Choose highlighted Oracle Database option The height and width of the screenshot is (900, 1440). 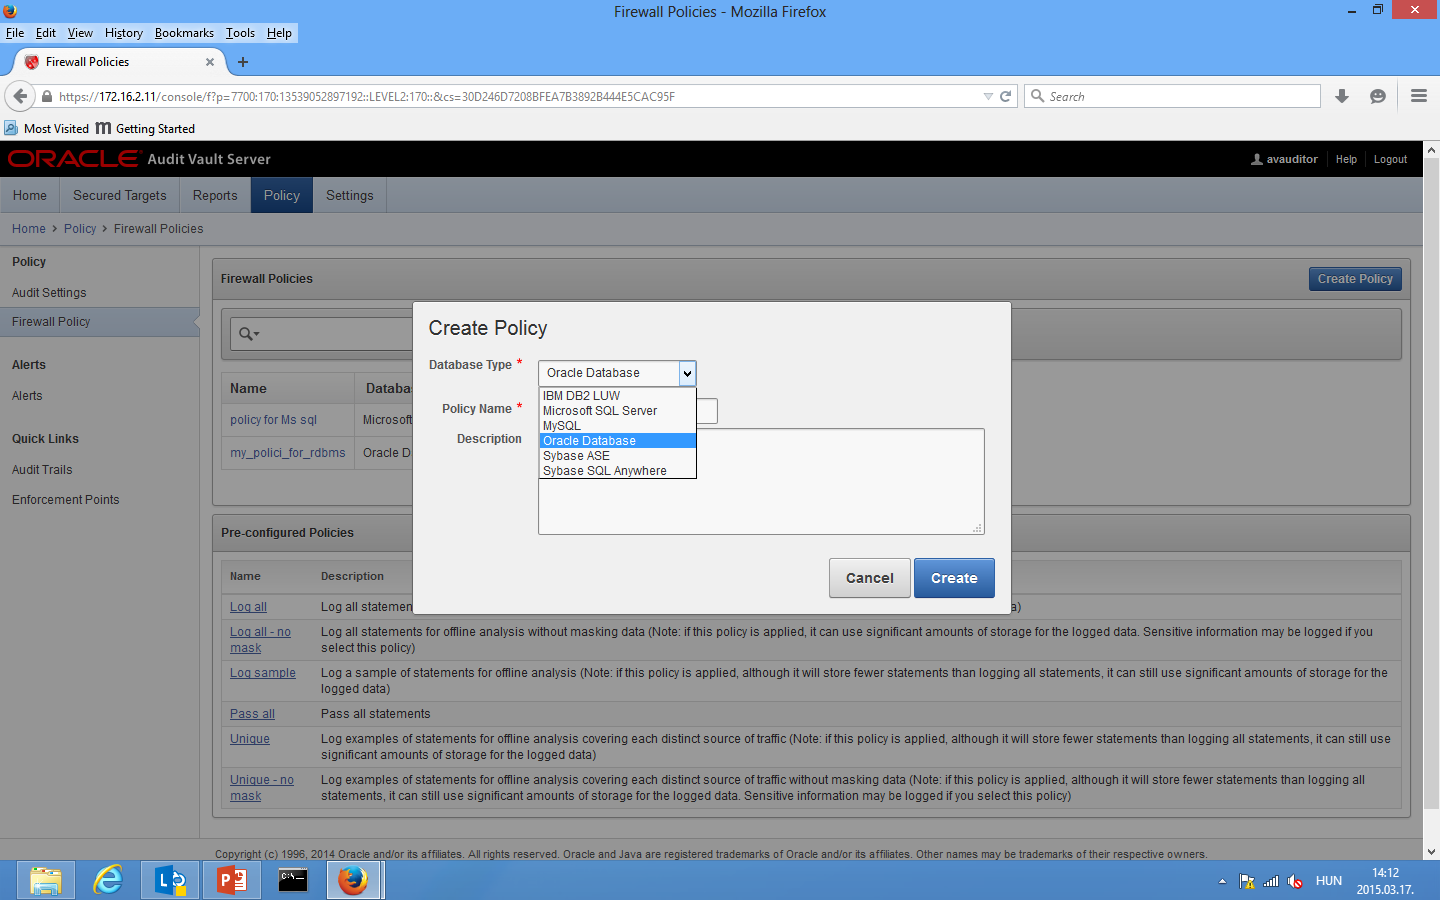pyautogui.click(x=617, y=441)
